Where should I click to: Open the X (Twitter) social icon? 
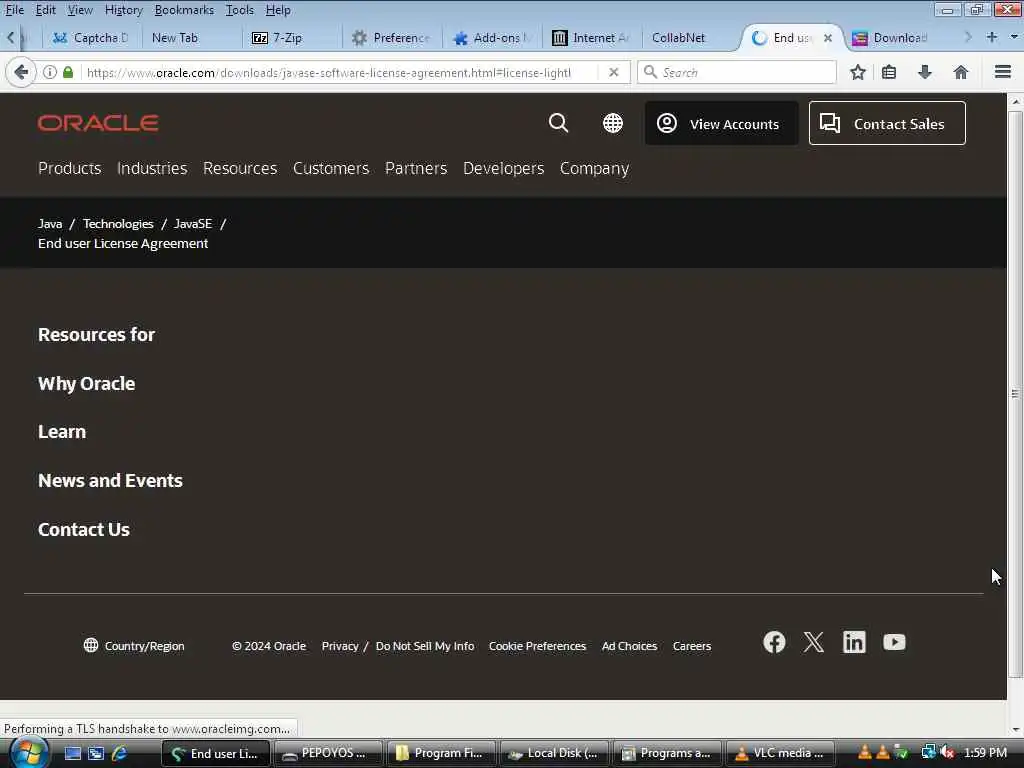click(x=814, y=642)
